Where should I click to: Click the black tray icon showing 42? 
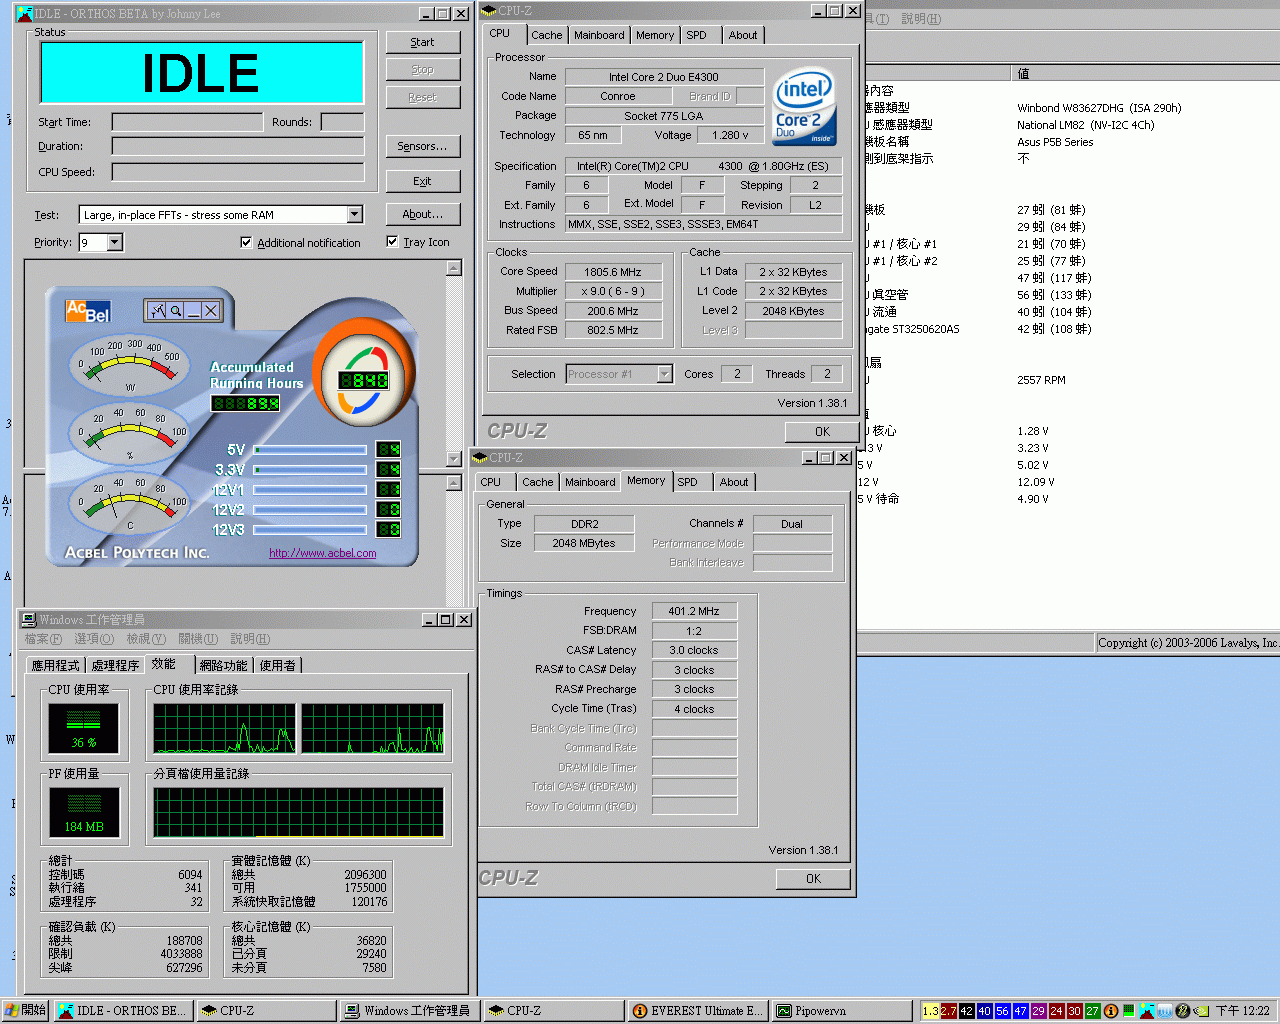pyautogui.click(x=966, y=1011)
